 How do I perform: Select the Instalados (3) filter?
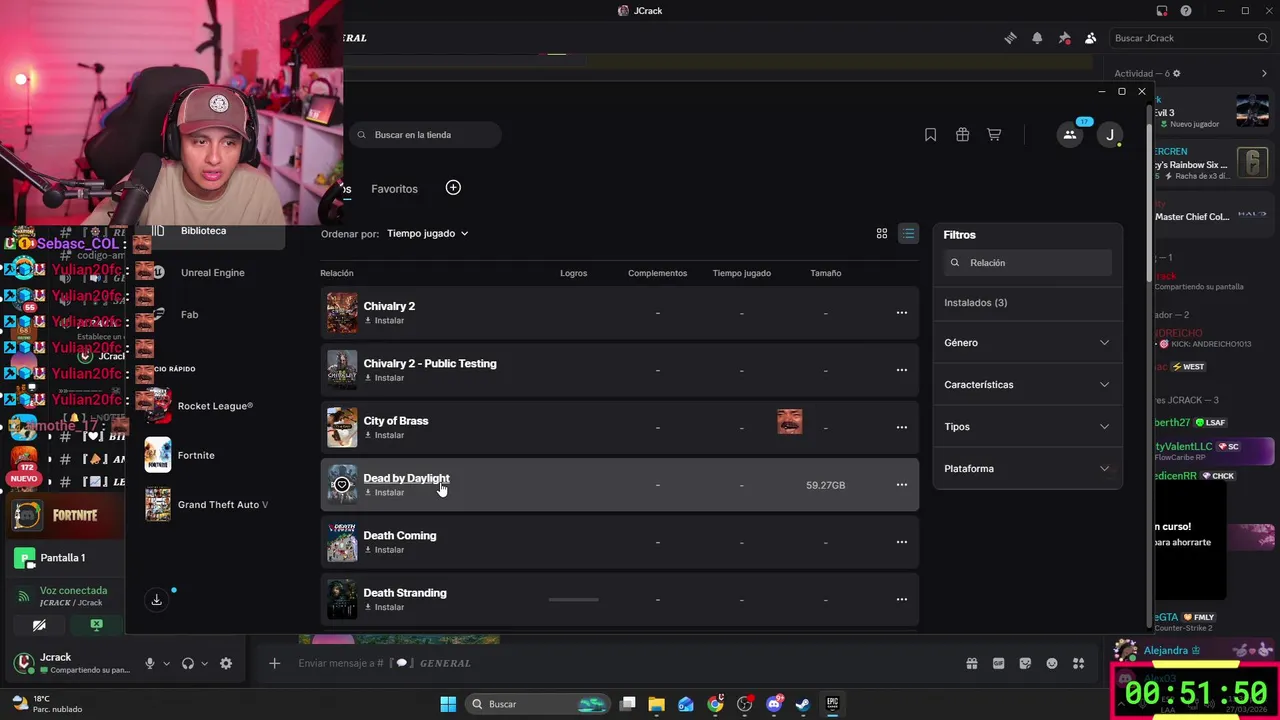coord(975,302)
